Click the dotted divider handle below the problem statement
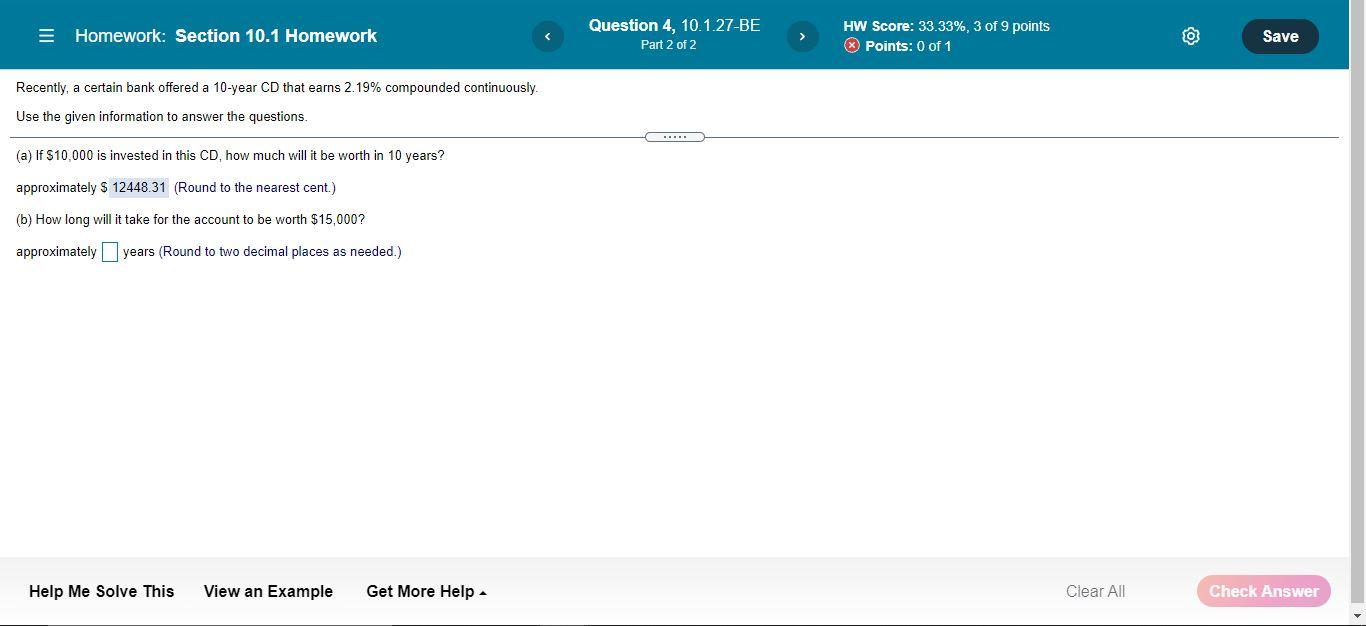The width and height of the screenshot is (1366, 626). click(675, 136)
